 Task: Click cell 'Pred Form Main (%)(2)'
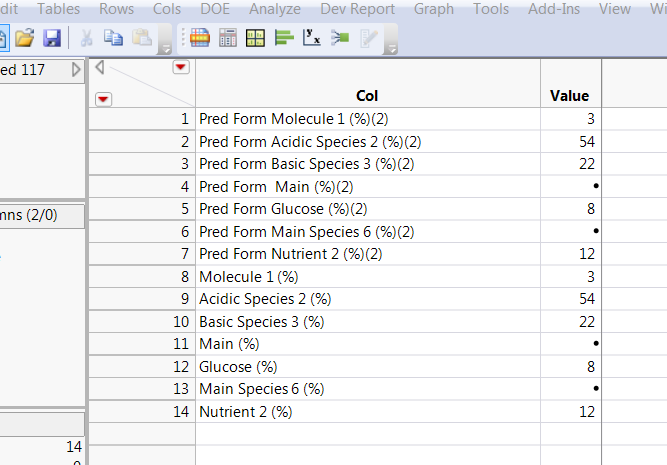(x=368, y=186)
